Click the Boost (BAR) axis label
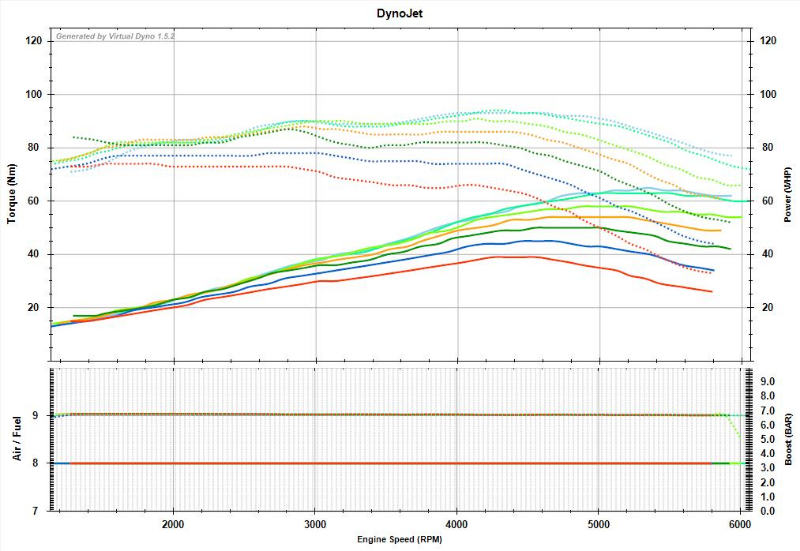The image size is (800, 551). tap(788, 439)
